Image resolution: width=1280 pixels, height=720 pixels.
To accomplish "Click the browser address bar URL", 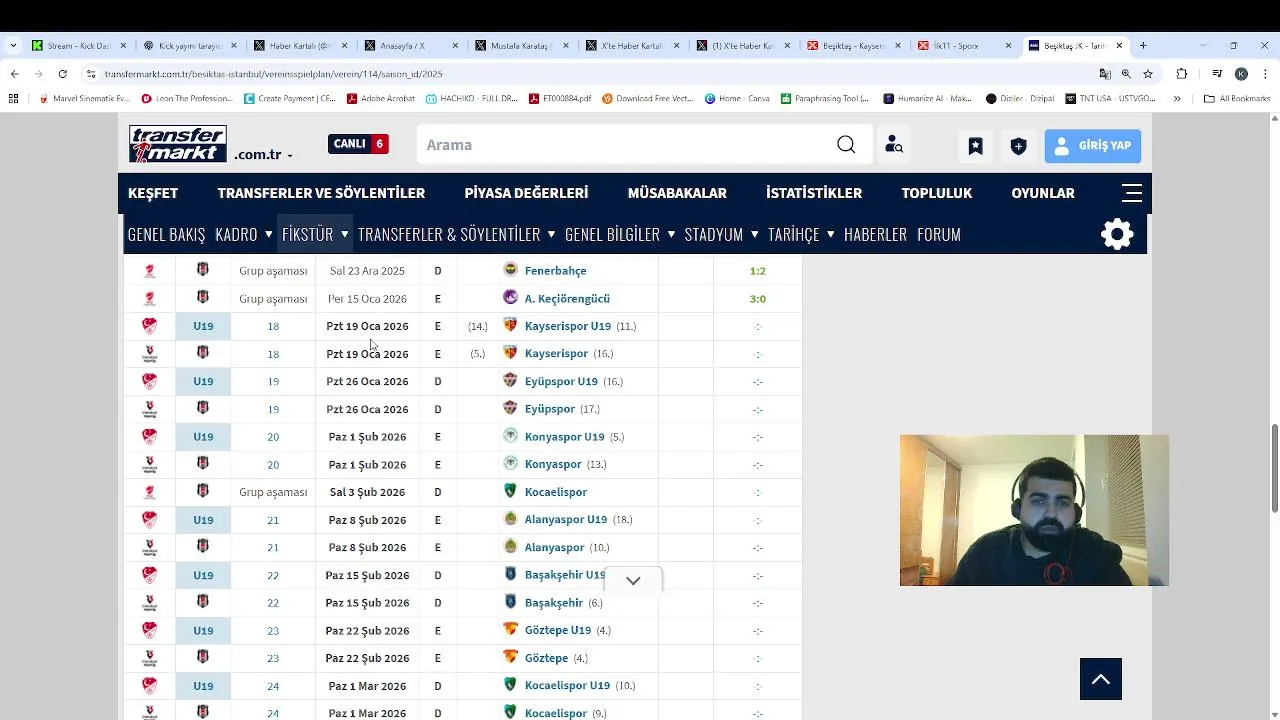I will [273, 74].
